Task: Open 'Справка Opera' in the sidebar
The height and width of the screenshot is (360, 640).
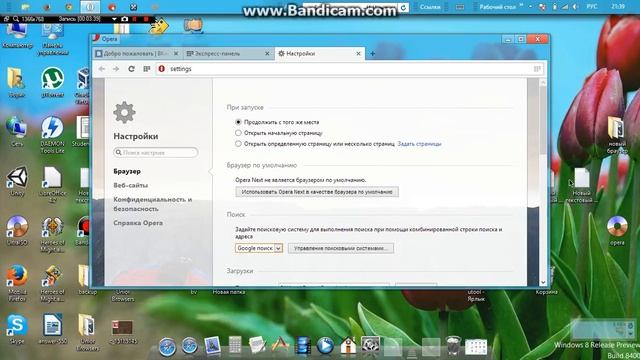Action: click(x=138, y=223)
